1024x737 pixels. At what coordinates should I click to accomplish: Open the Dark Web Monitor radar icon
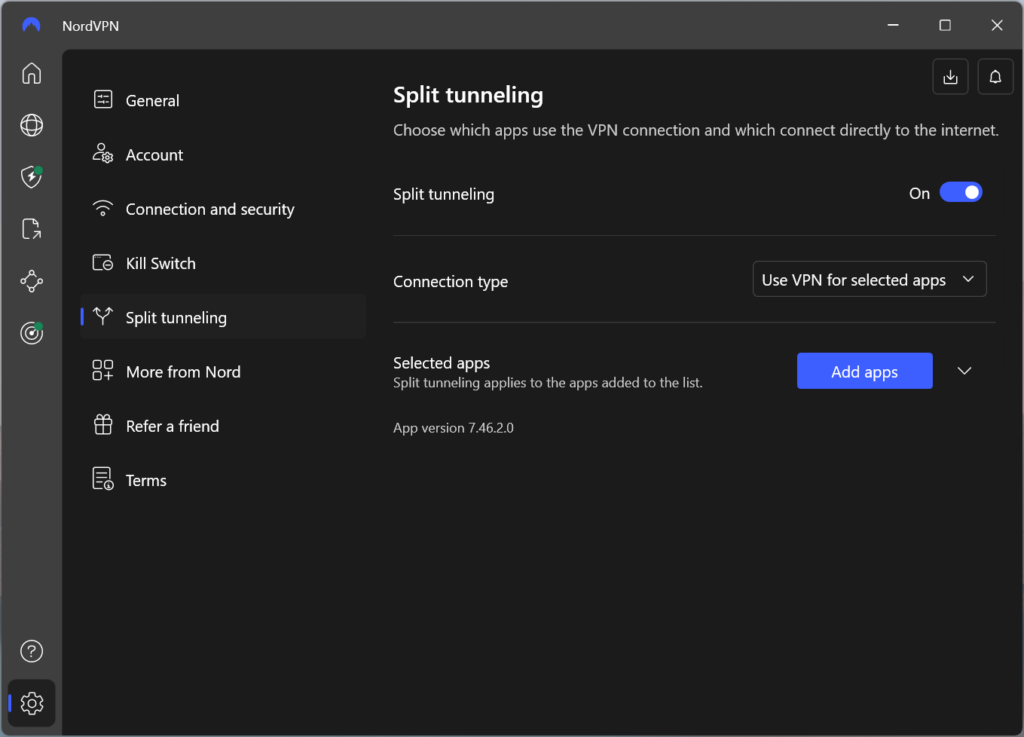coord(31,333)
